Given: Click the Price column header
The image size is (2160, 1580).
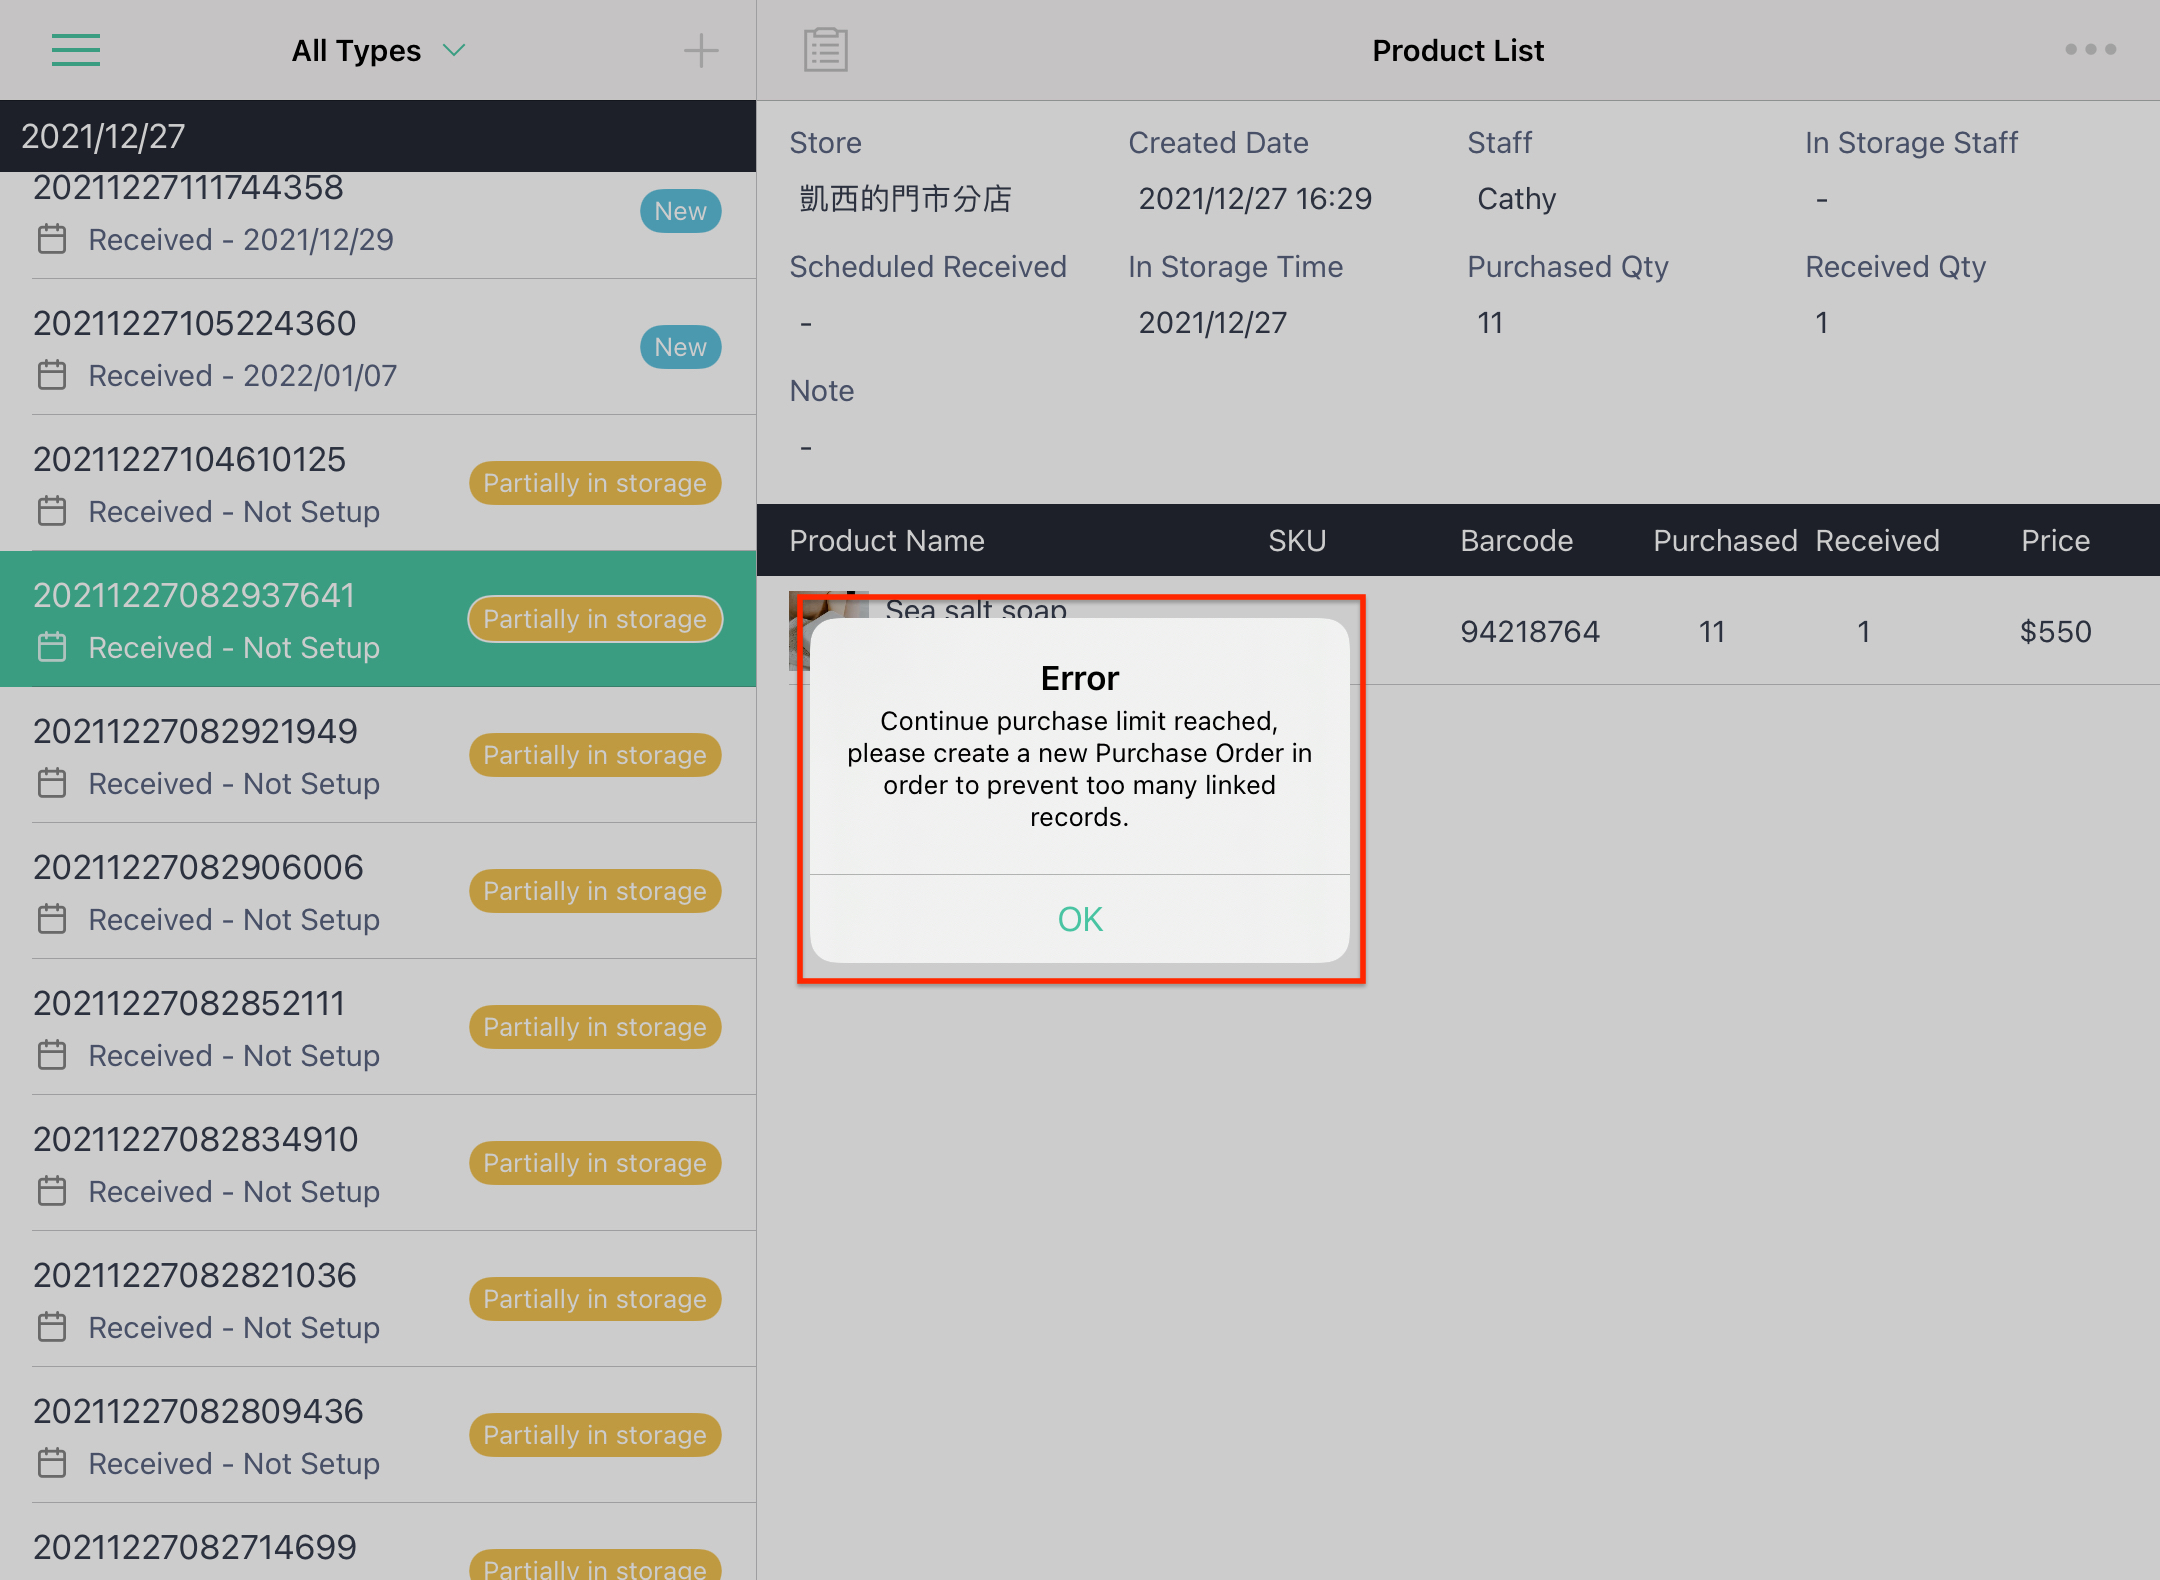Looking at the screenshot, I should [x=2055, y=540].
